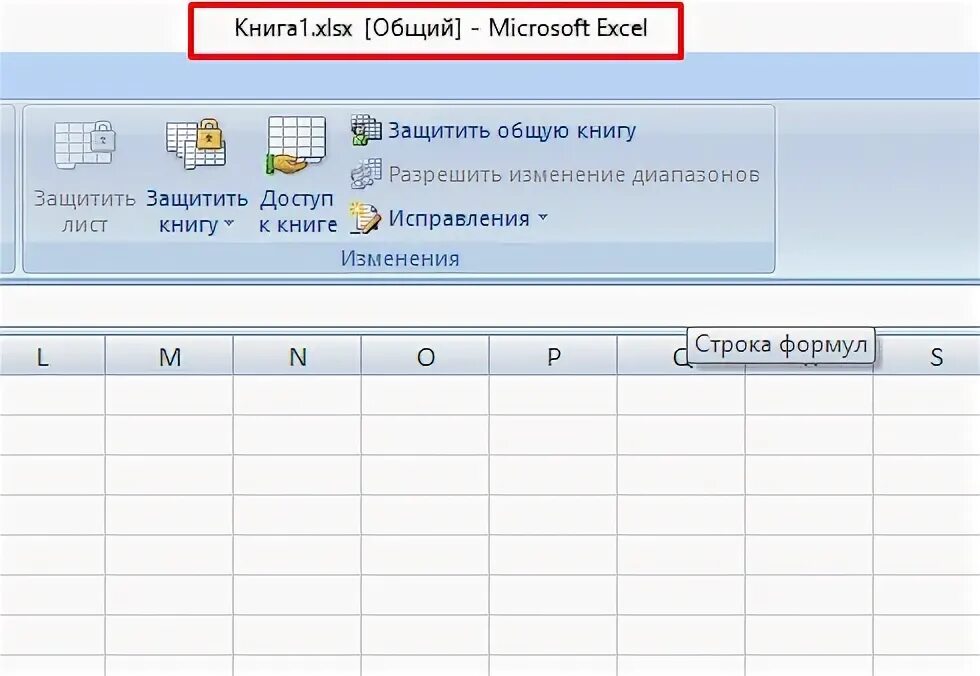Viewport: 980px width, 676px height.
Task: Select column N header
Action: 298,355
